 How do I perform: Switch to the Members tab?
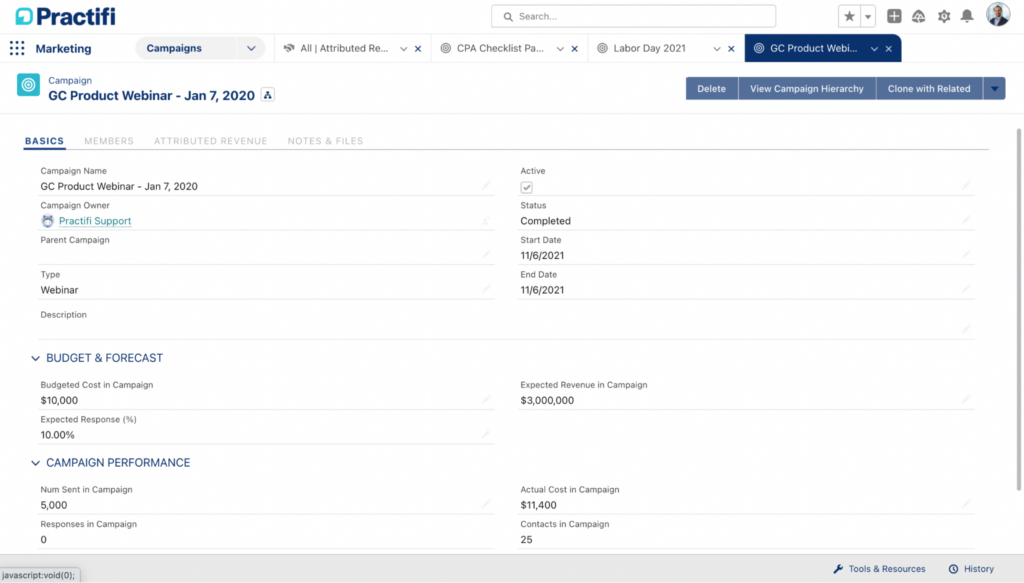[x=109, y=141]
